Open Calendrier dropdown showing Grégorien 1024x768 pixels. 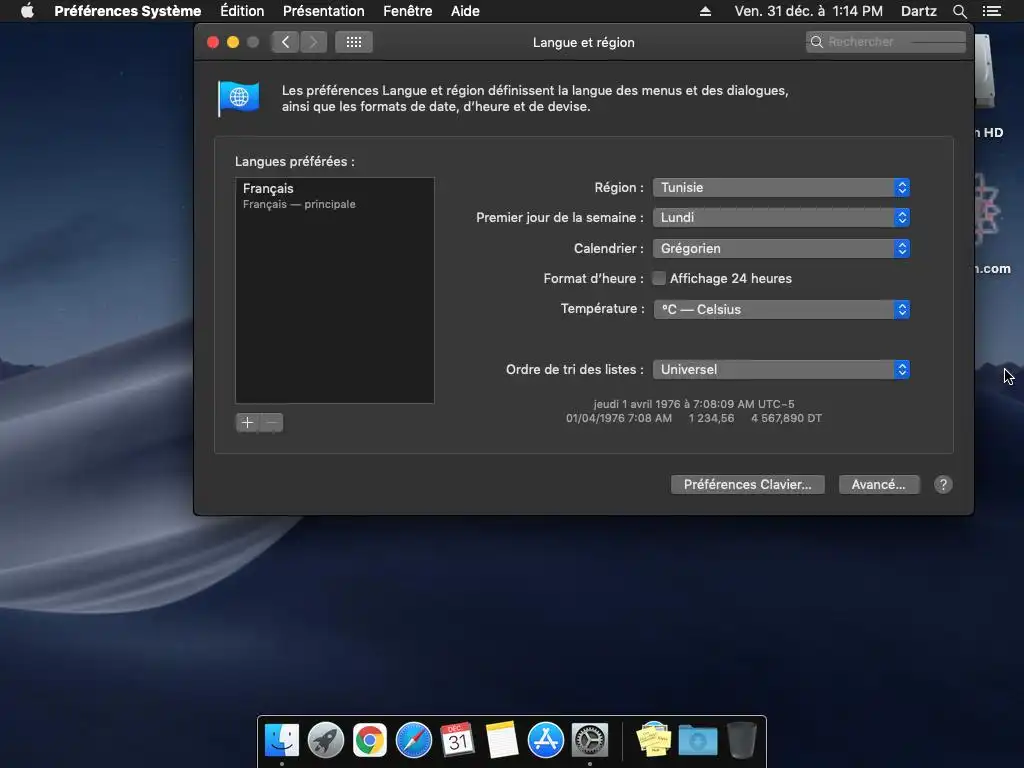point(781,248)
